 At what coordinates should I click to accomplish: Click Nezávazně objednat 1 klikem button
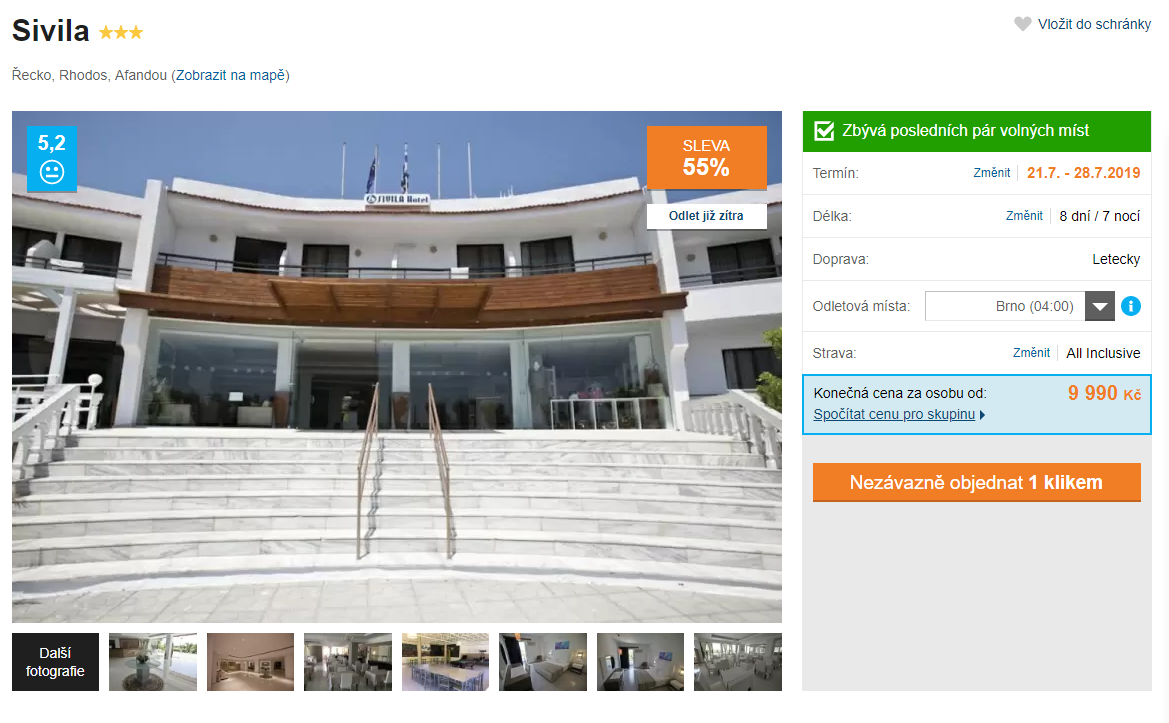pos(977,482)
